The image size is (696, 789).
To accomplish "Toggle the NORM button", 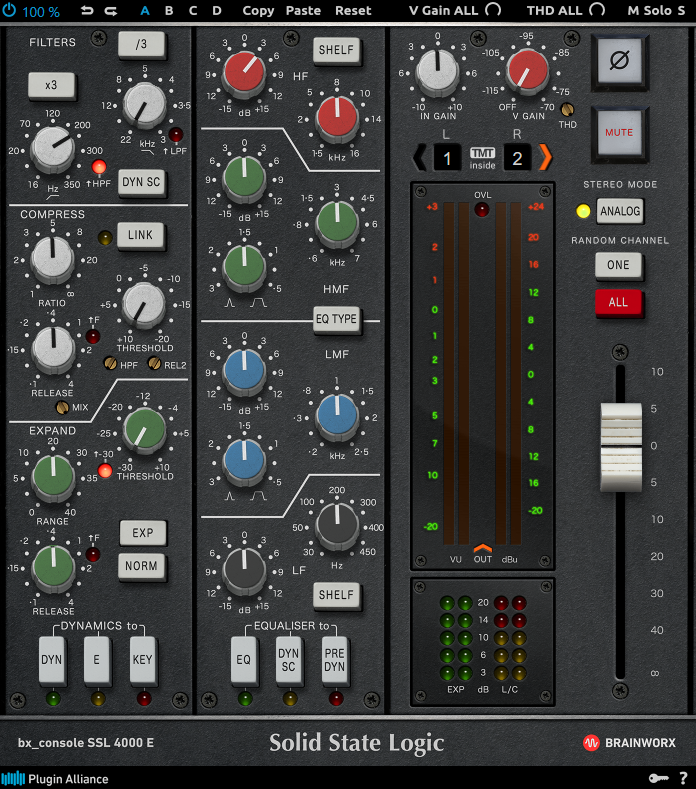I will 141,566.
